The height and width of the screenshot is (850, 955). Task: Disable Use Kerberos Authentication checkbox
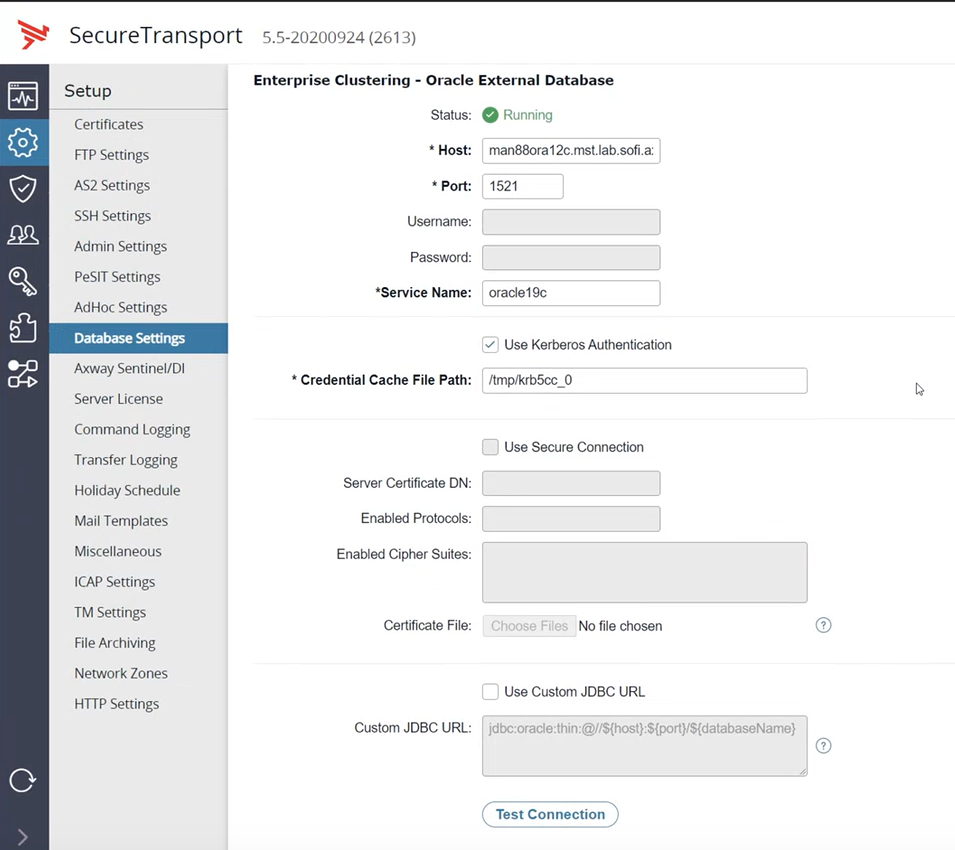point(490,345)
